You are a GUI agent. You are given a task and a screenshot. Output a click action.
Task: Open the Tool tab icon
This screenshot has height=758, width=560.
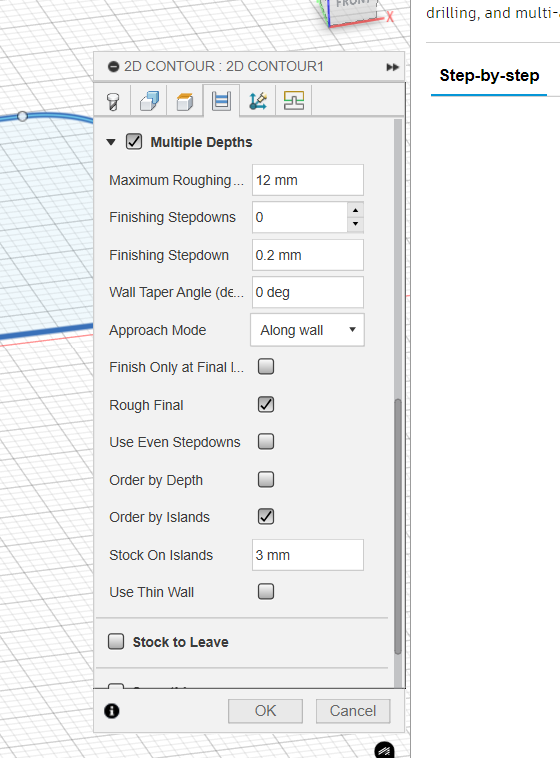(113, 101)
